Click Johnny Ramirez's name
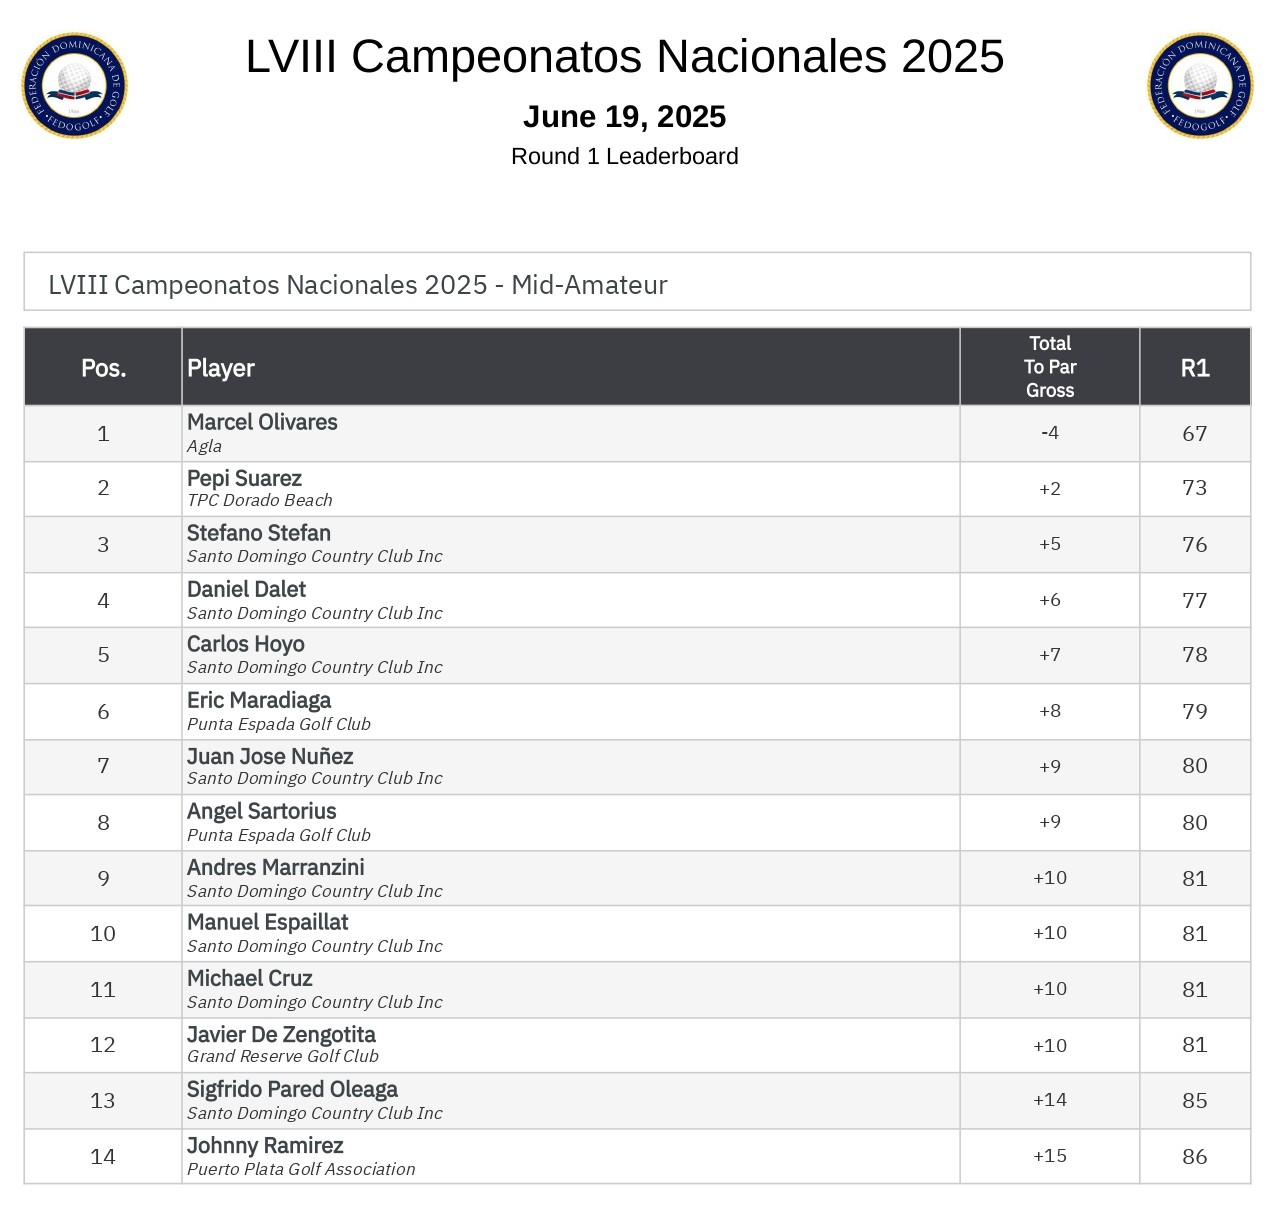 (265, 1146)
